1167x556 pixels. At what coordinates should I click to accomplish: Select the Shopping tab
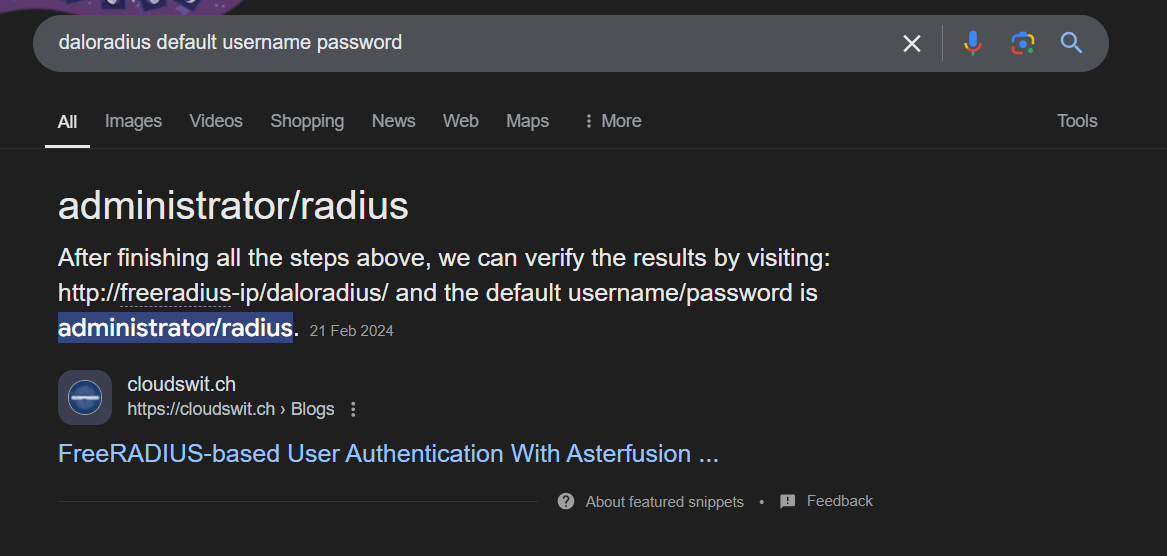[x=307, y=121]
